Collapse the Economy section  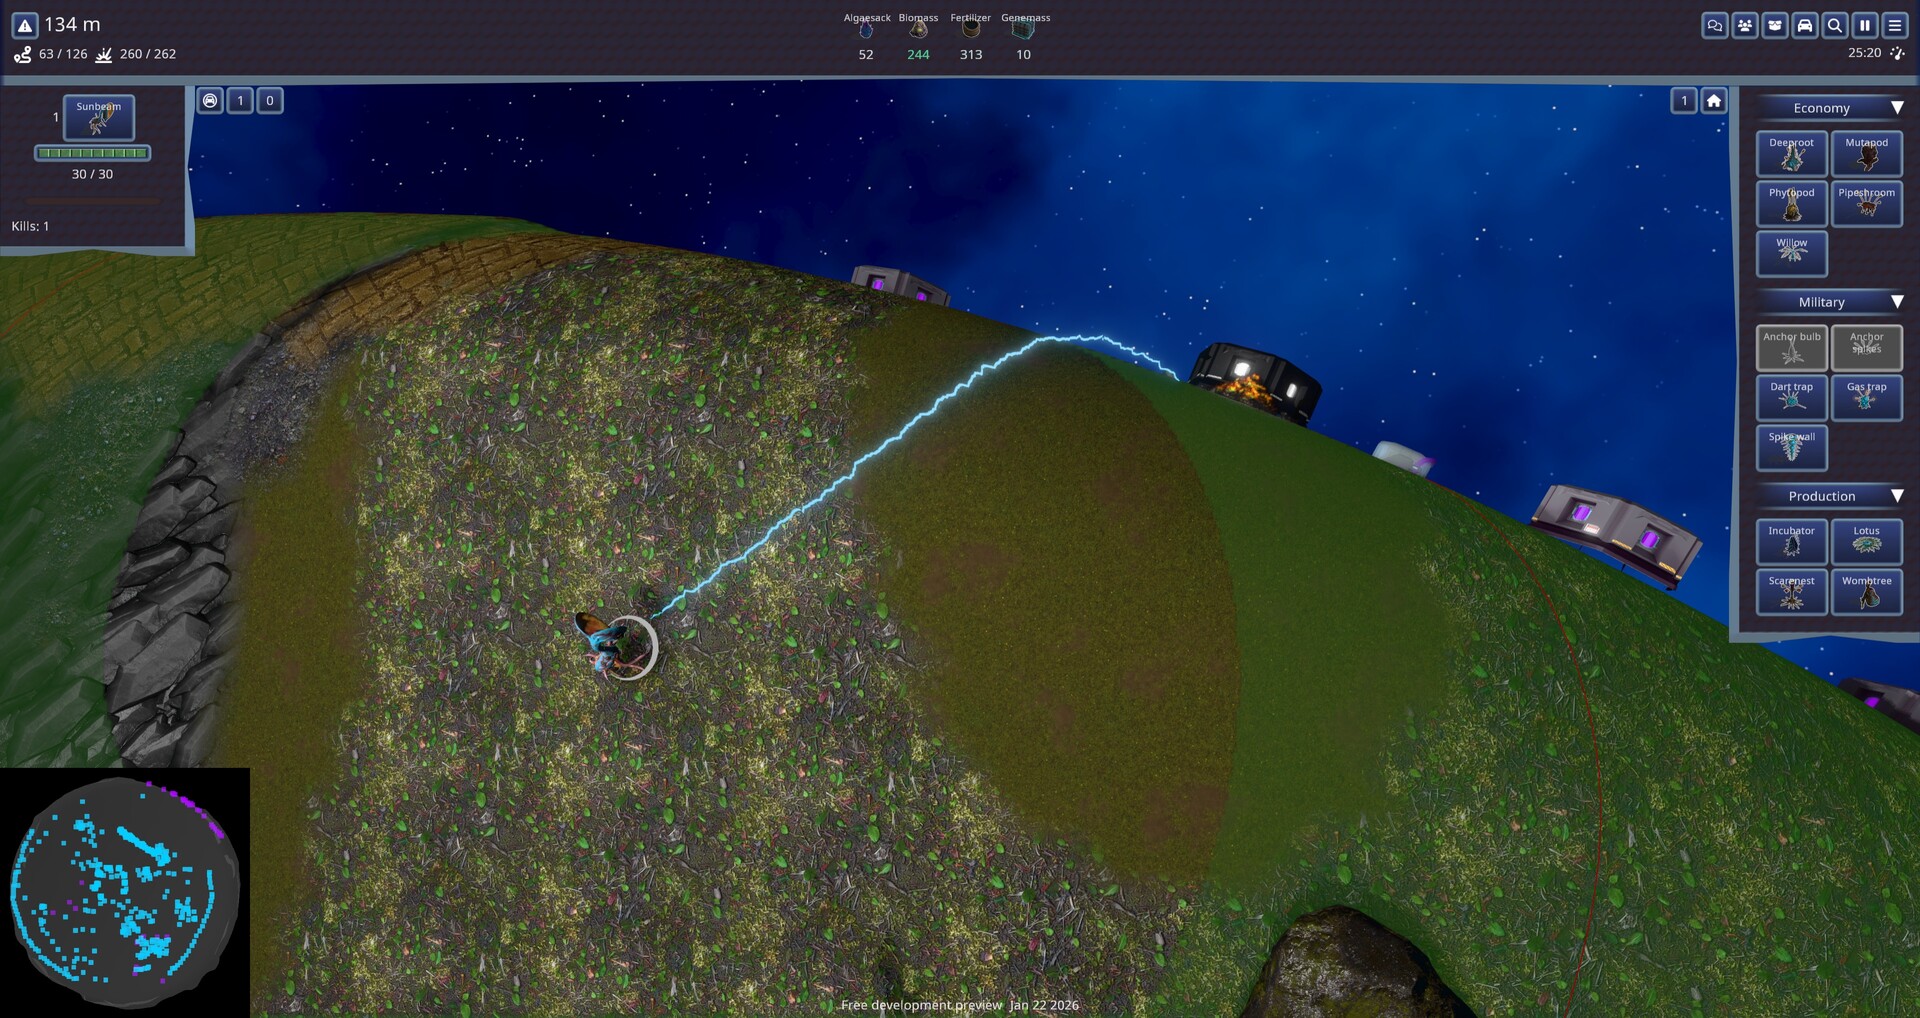(x=1897, y=107)
